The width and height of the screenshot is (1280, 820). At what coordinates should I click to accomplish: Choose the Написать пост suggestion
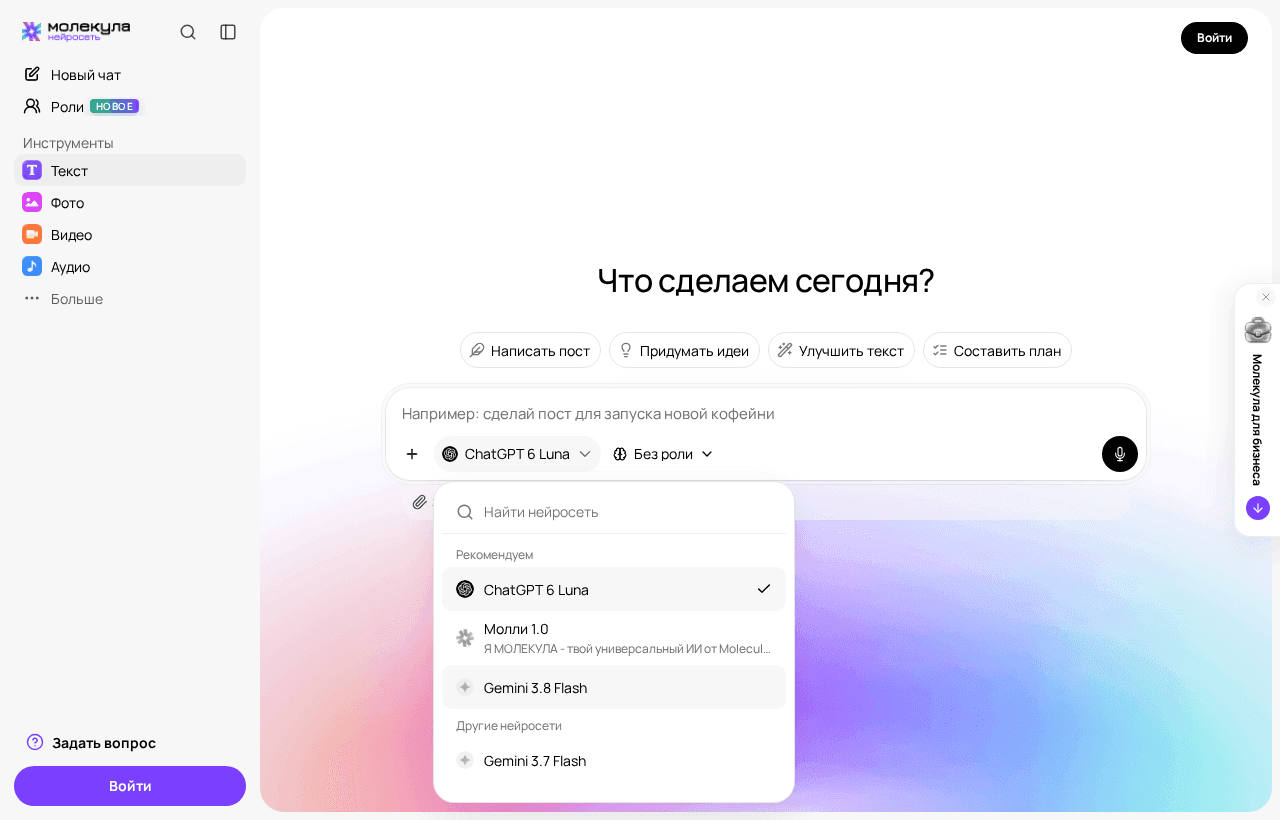point(530,350)
